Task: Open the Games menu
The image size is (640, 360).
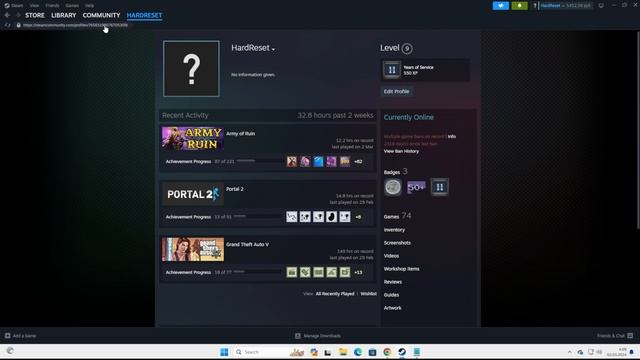Action: pos(72,5)
